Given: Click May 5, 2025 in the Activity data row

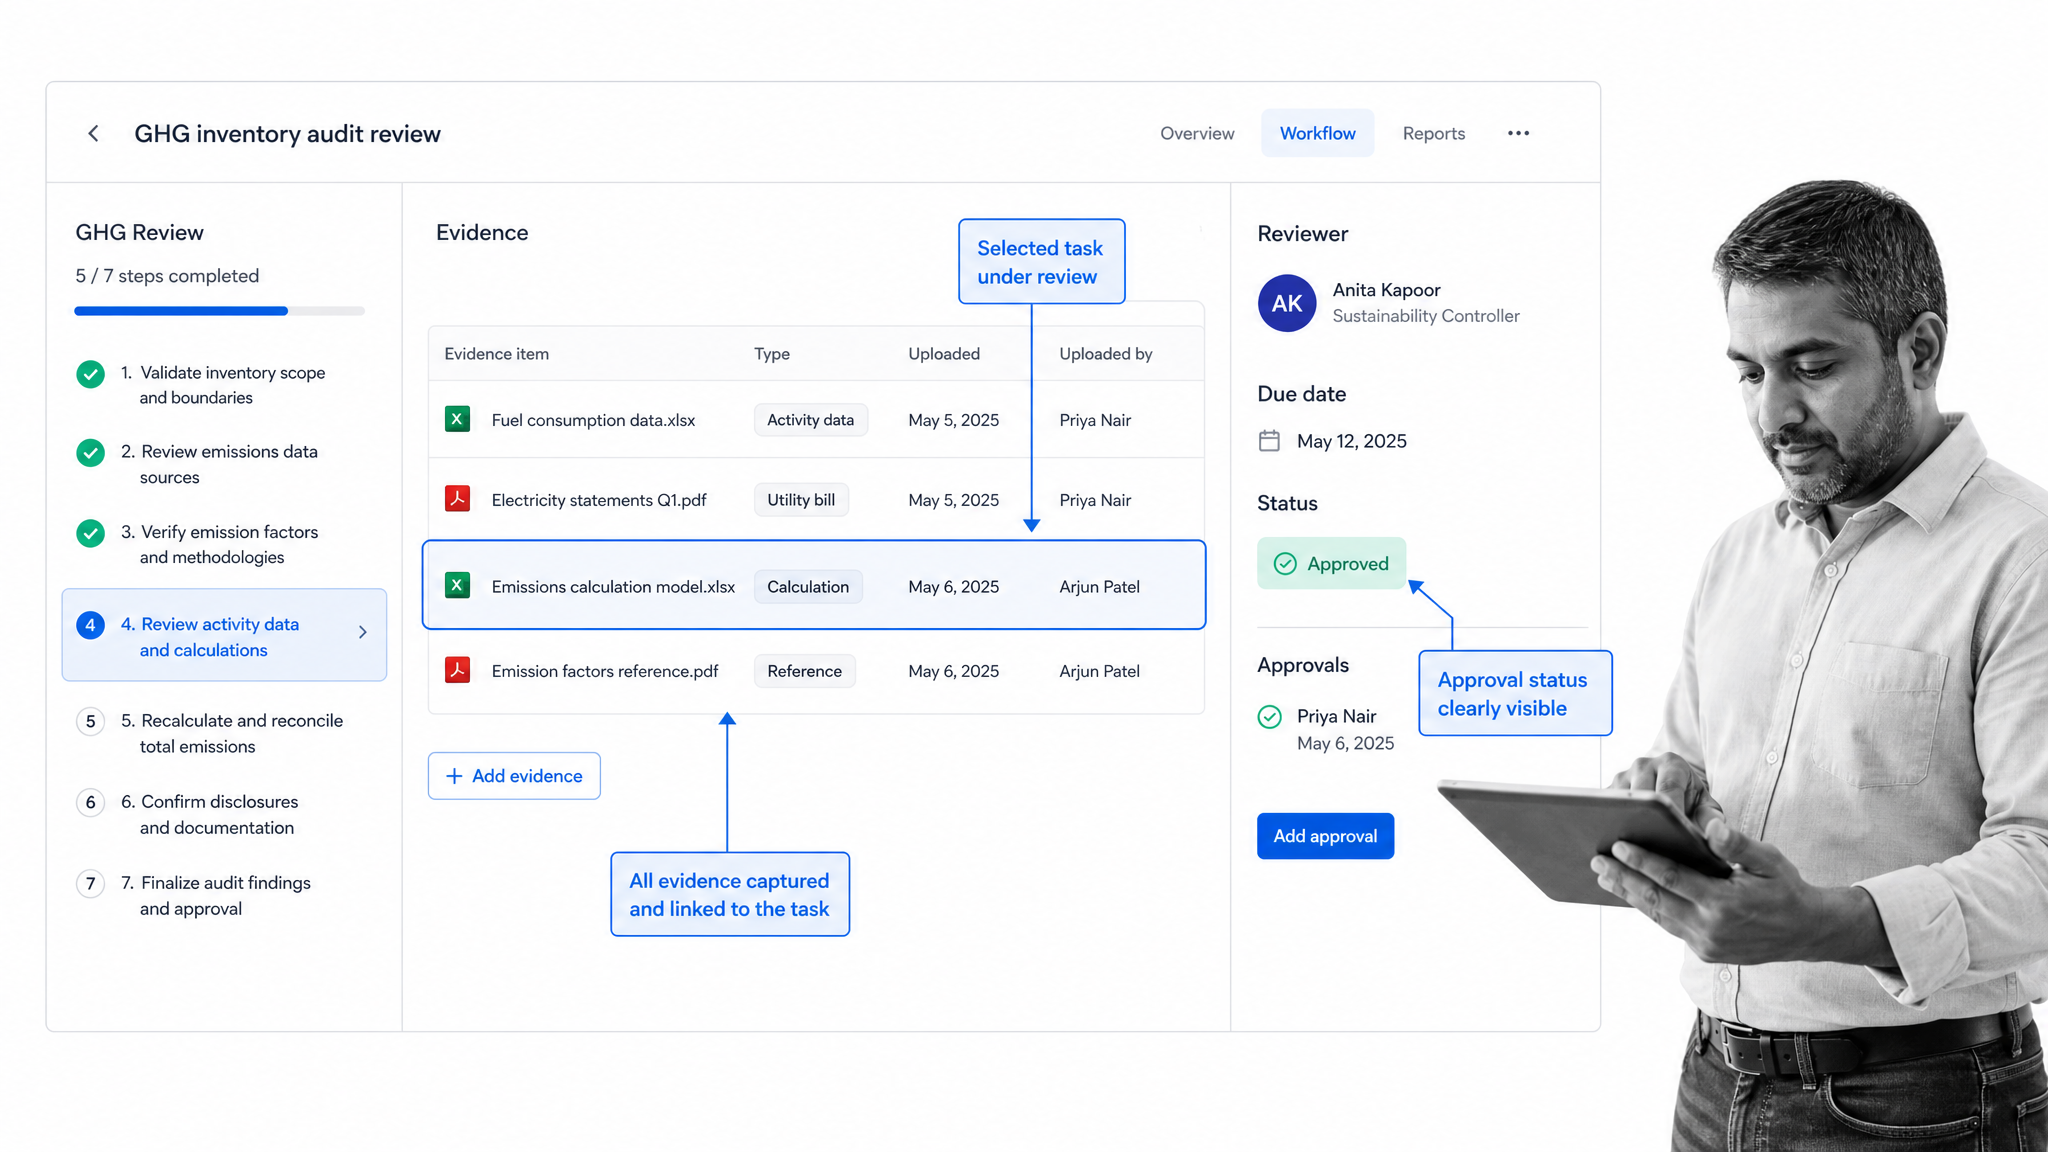Looking at the screenshot, I should click(x=953, y=420).
